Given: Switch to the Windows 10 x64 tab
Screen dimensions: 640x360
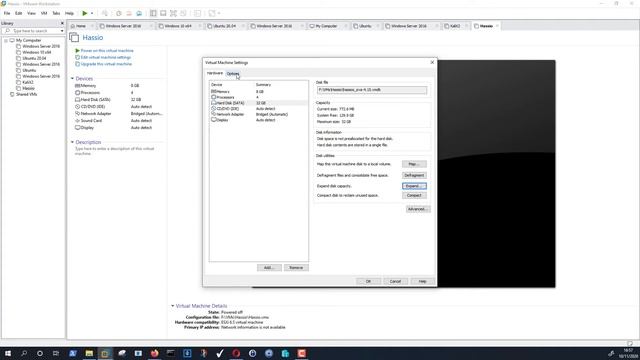Looking at the screenshot, I should point(178,26).
